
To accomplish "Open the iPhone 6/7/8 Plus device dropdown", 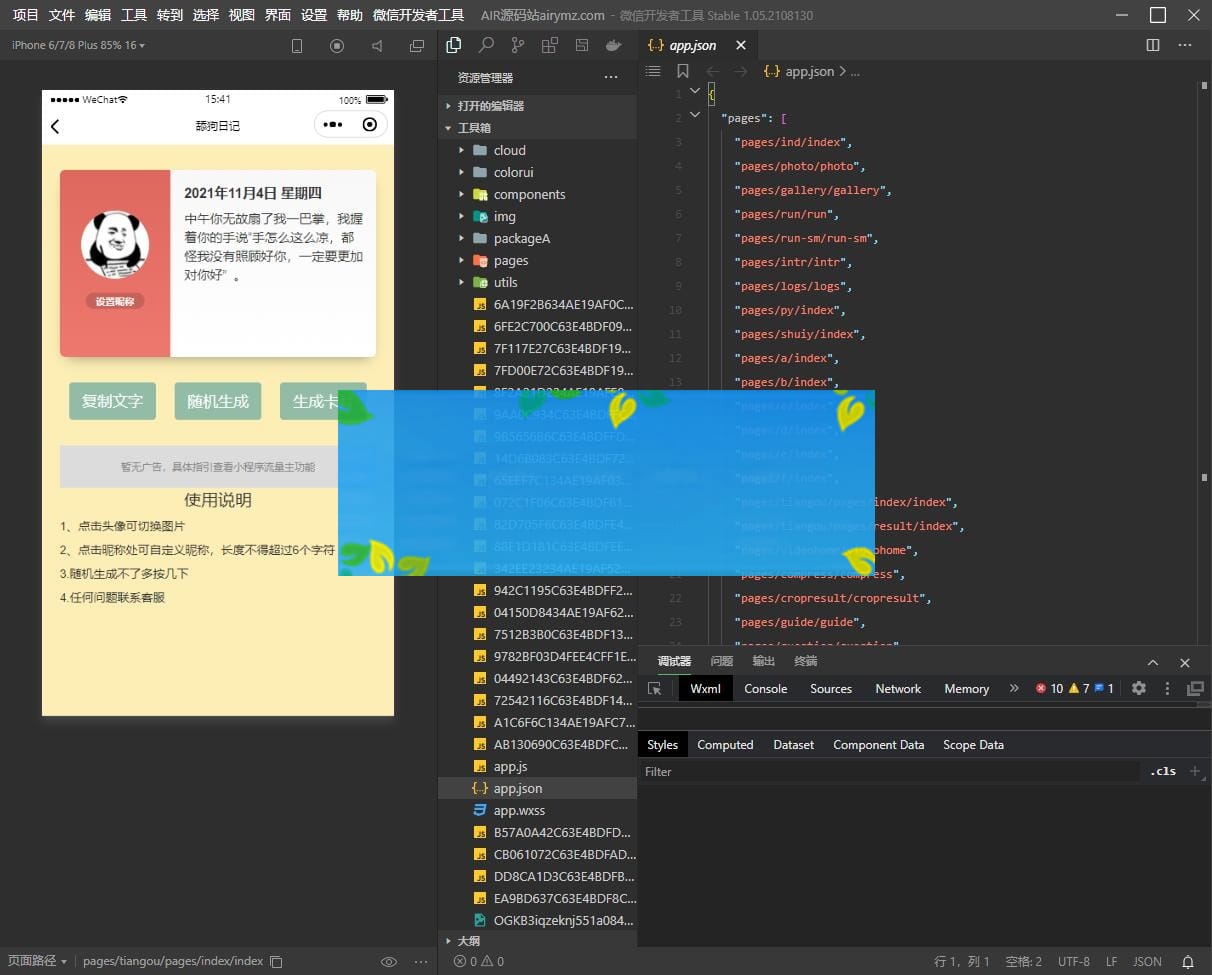I will click(x=78, y=46).
